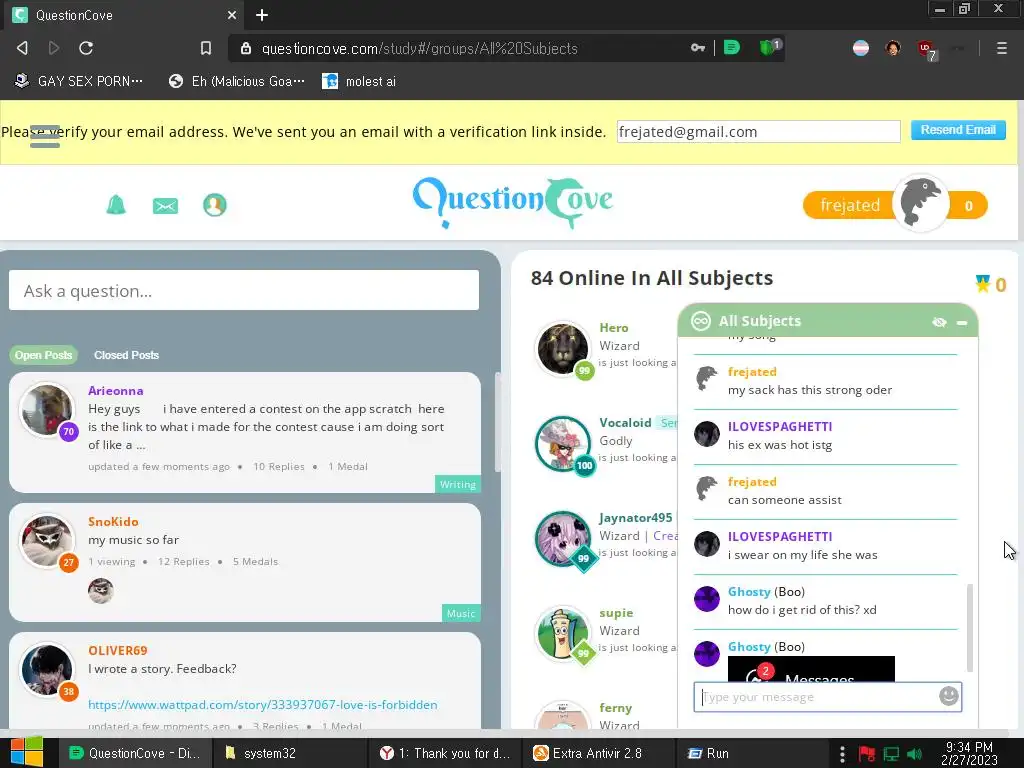The width and height of the screenshot is (1024, 768).
Task: Click the Music subject tag
Action: pos(461,613)
